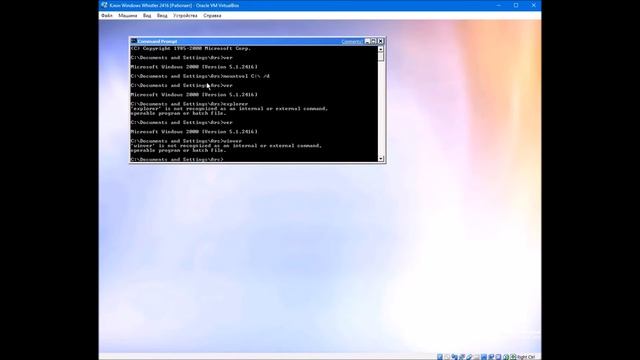Click the optical drive status icon
Screen dimensions: 640x360
tap(447, 357)
